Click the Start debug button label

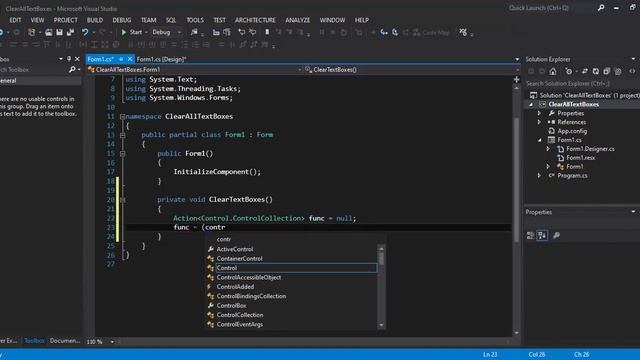pyautogui.click(x=136, y=32)
